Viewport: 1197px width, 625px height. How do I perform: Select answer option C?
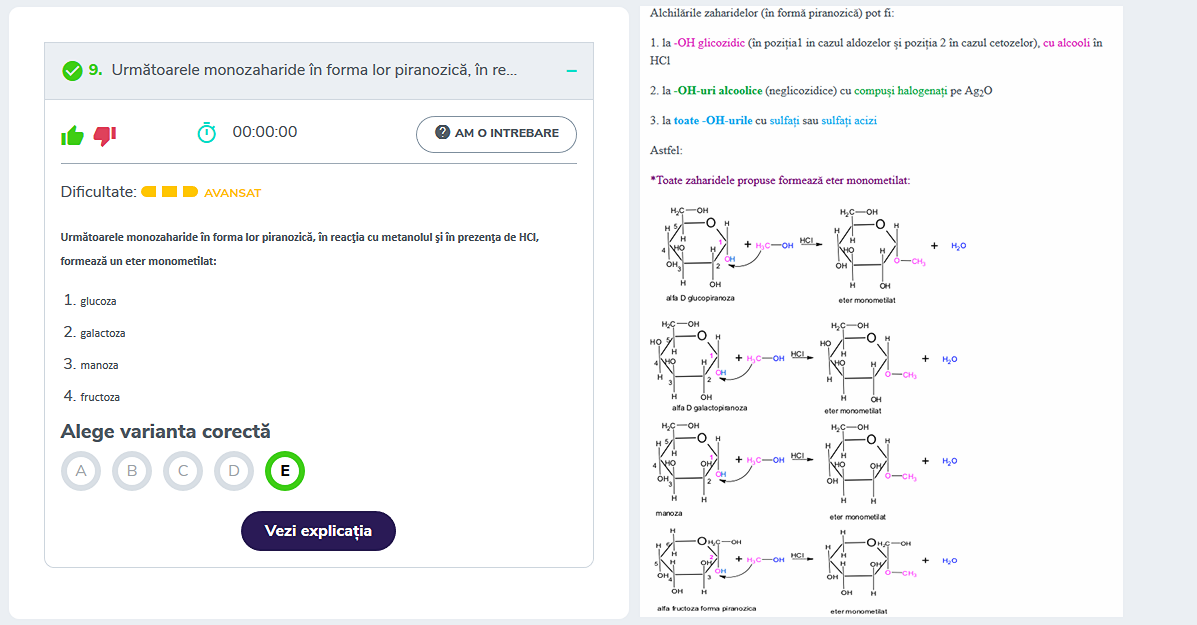pos(183,471)
